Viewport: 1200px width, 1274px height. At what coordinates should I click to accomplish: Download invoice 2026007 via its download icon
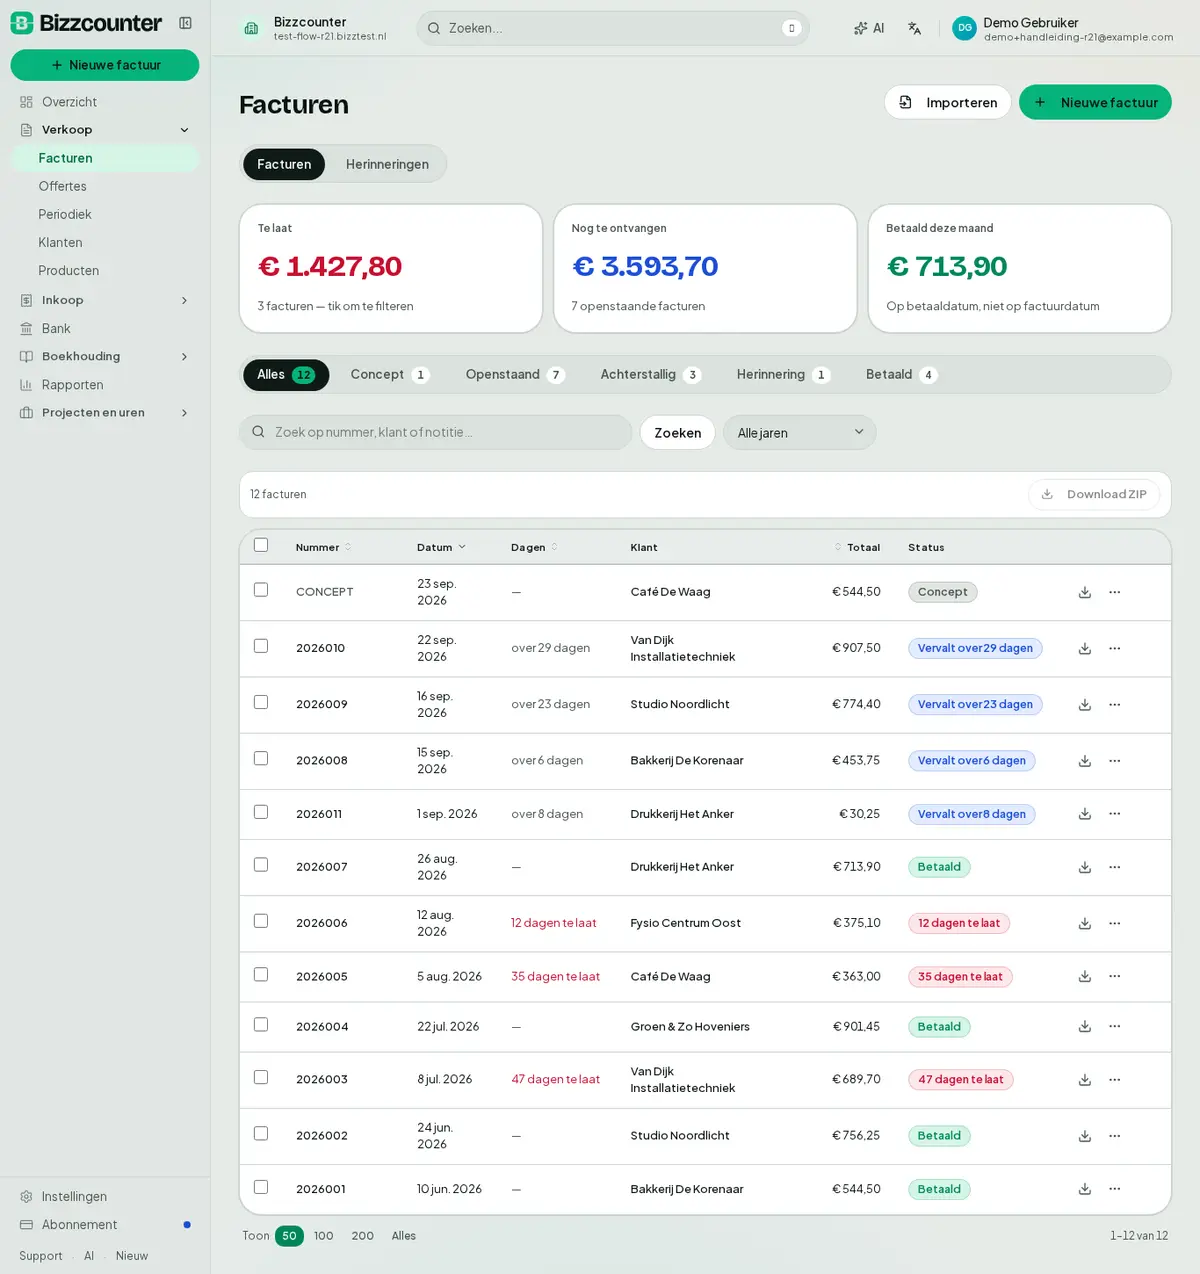coord(1085,867)
